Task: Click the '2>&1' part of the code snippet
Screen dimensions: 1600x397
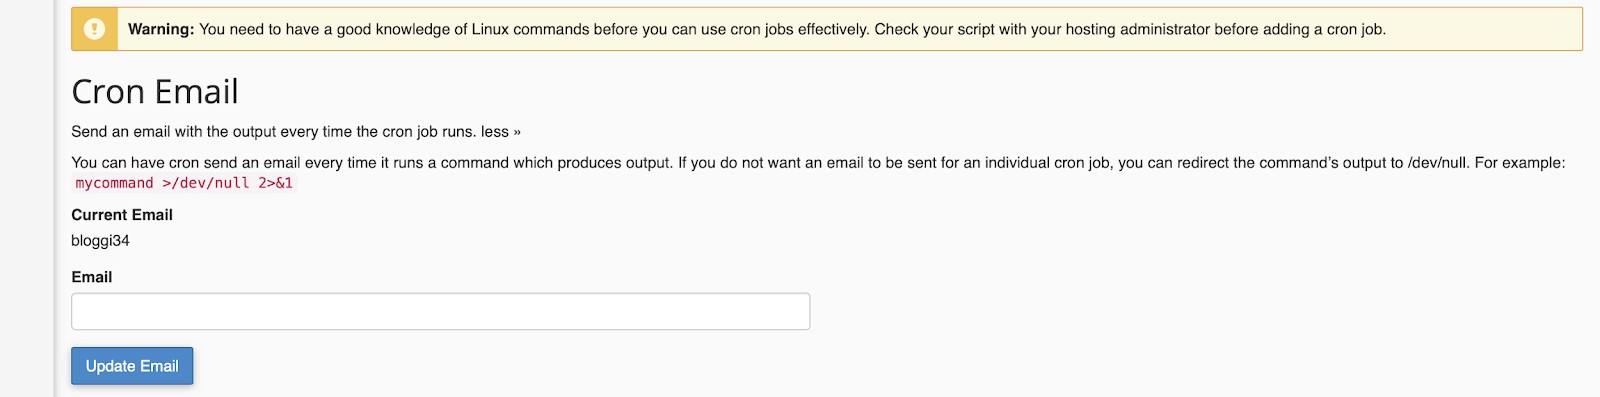Action: [x=275, y=183]
